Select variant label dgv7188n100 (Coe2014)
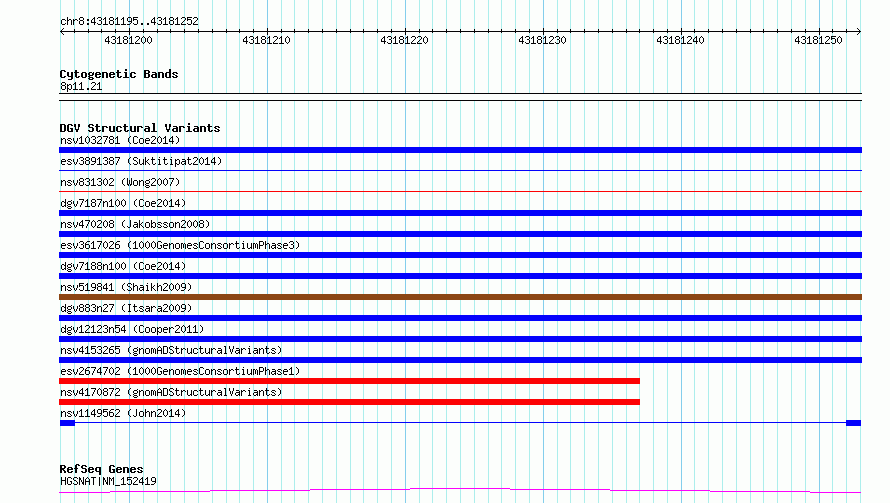Image resolution: width=890 pixels, height=503 pixels. pyautogui.click(x=123, y=266)
